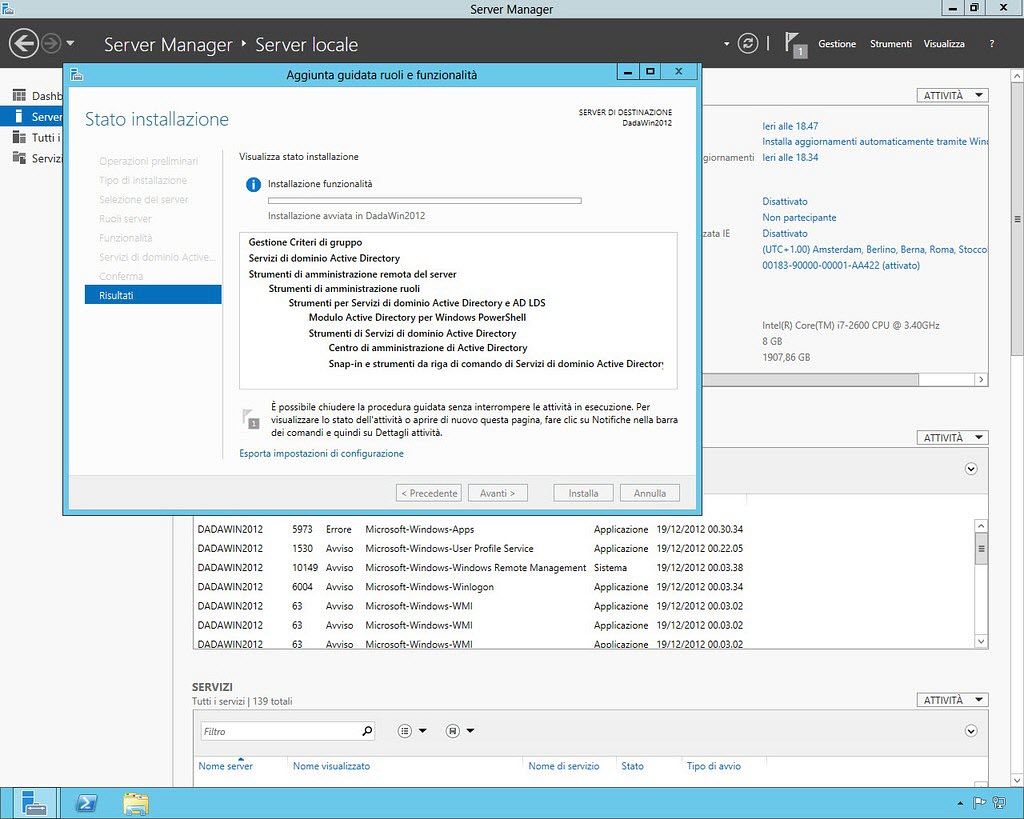Viewport: 1024px width, 819px height.
Task: Click the Disattivato link above Non partecipante
Action: [x=785, y=202]
